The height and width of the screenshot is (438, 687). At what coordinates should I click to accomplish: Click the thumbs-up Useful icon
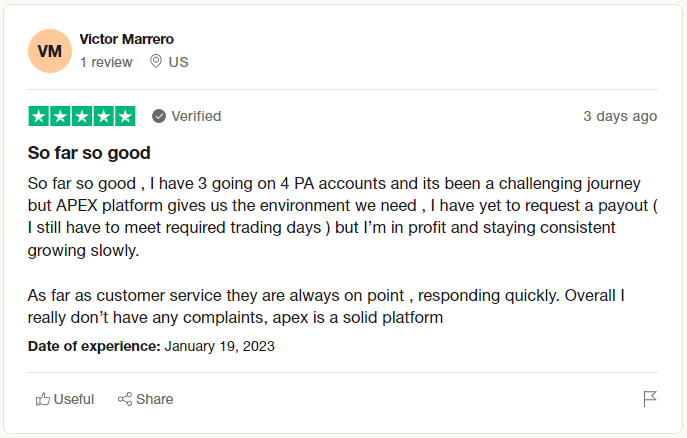(42, 399)
